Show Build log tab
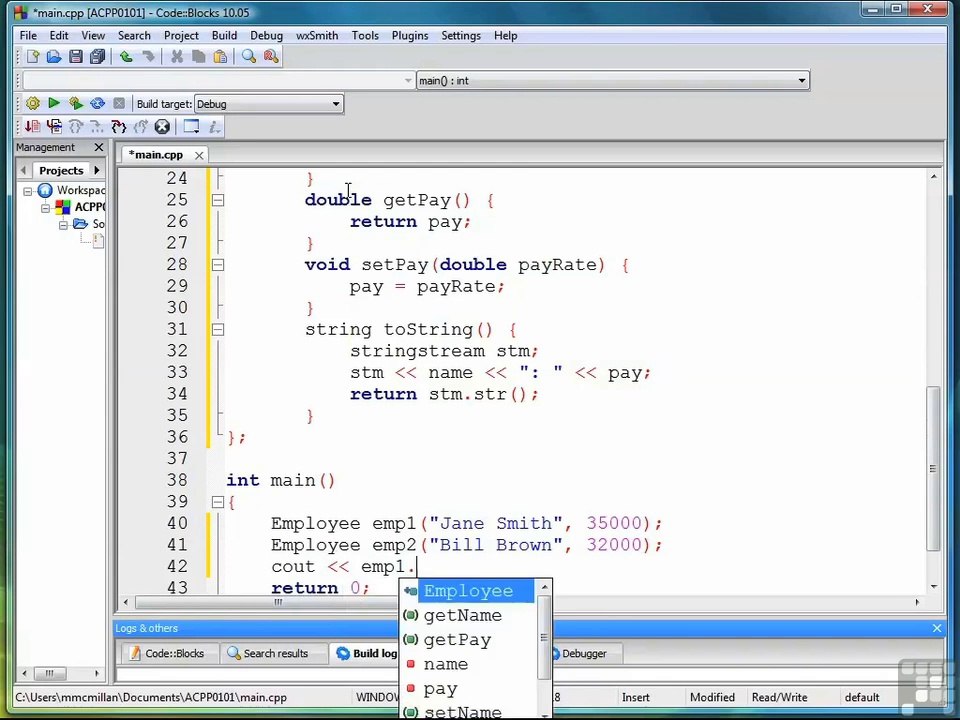This screenshot has width=960, height=720. pyautogui.click(x=366, y=653)
